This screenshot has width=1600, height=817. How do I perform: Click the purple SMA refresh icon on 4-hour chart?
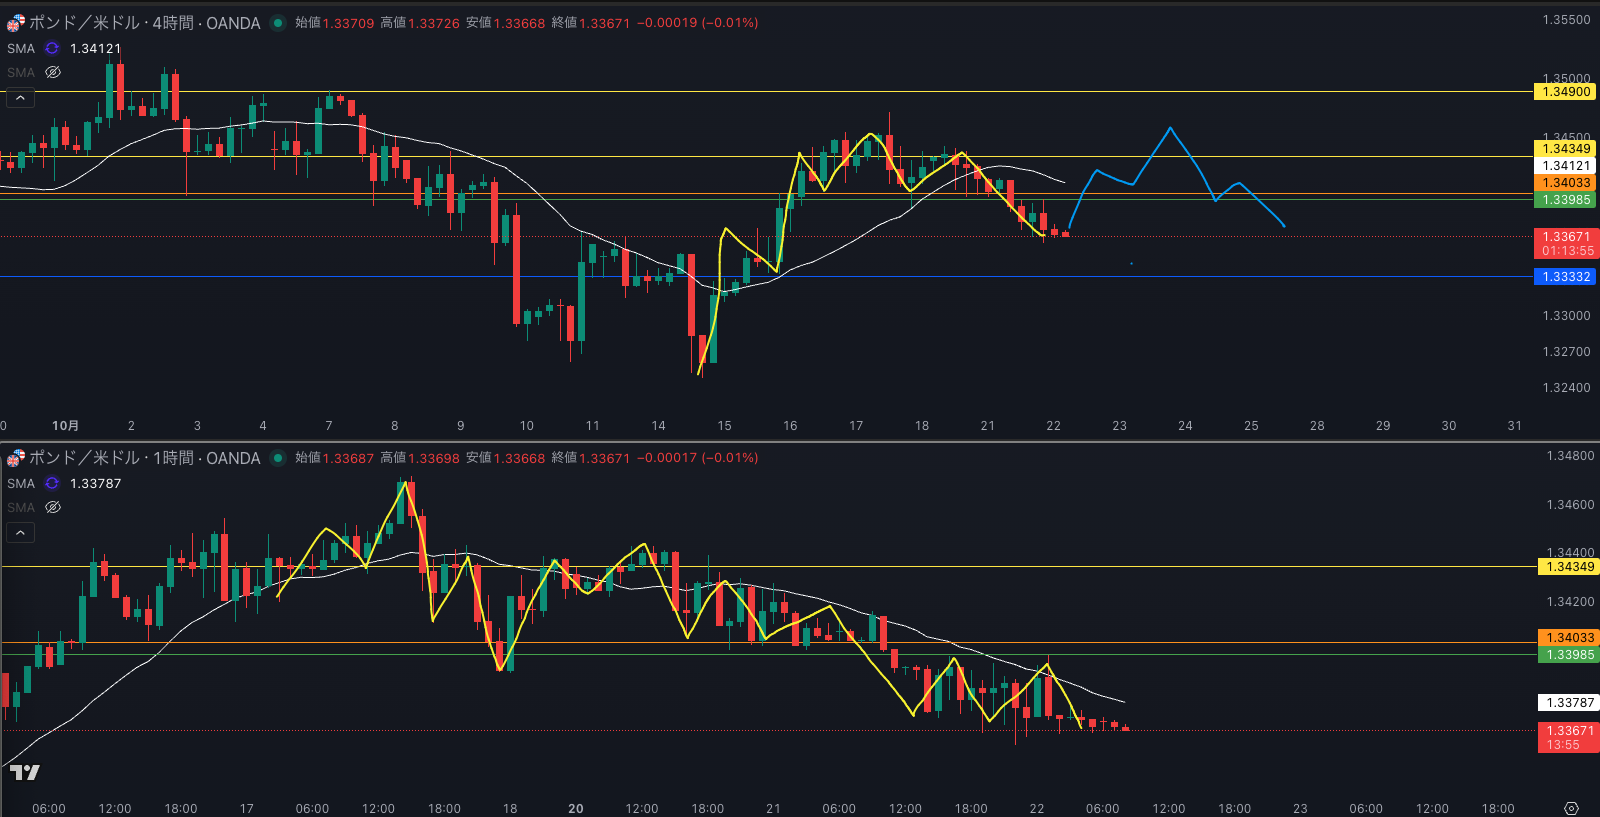pyautogui.click(x=52, y=48)
